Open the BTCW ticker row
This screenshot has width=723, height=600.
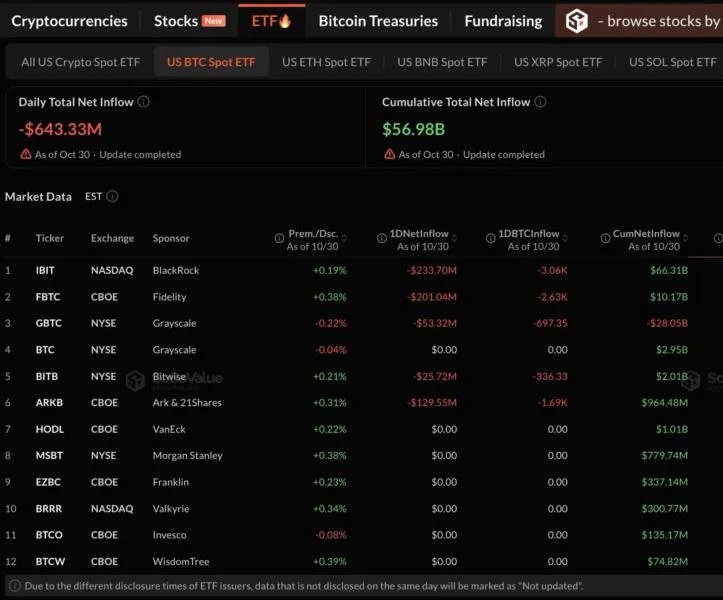tap(50, 562)
